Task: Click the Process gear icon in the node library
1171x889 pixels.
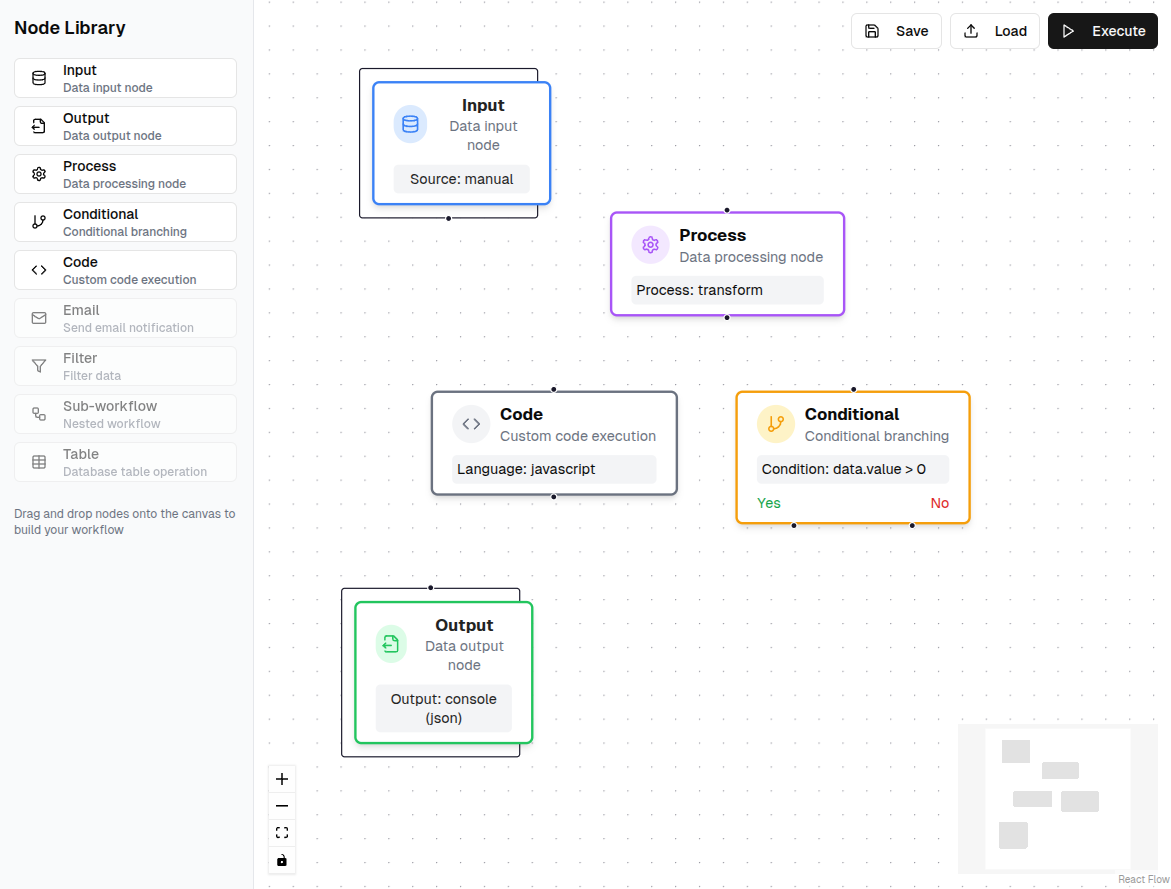Action: coord(38,173)
